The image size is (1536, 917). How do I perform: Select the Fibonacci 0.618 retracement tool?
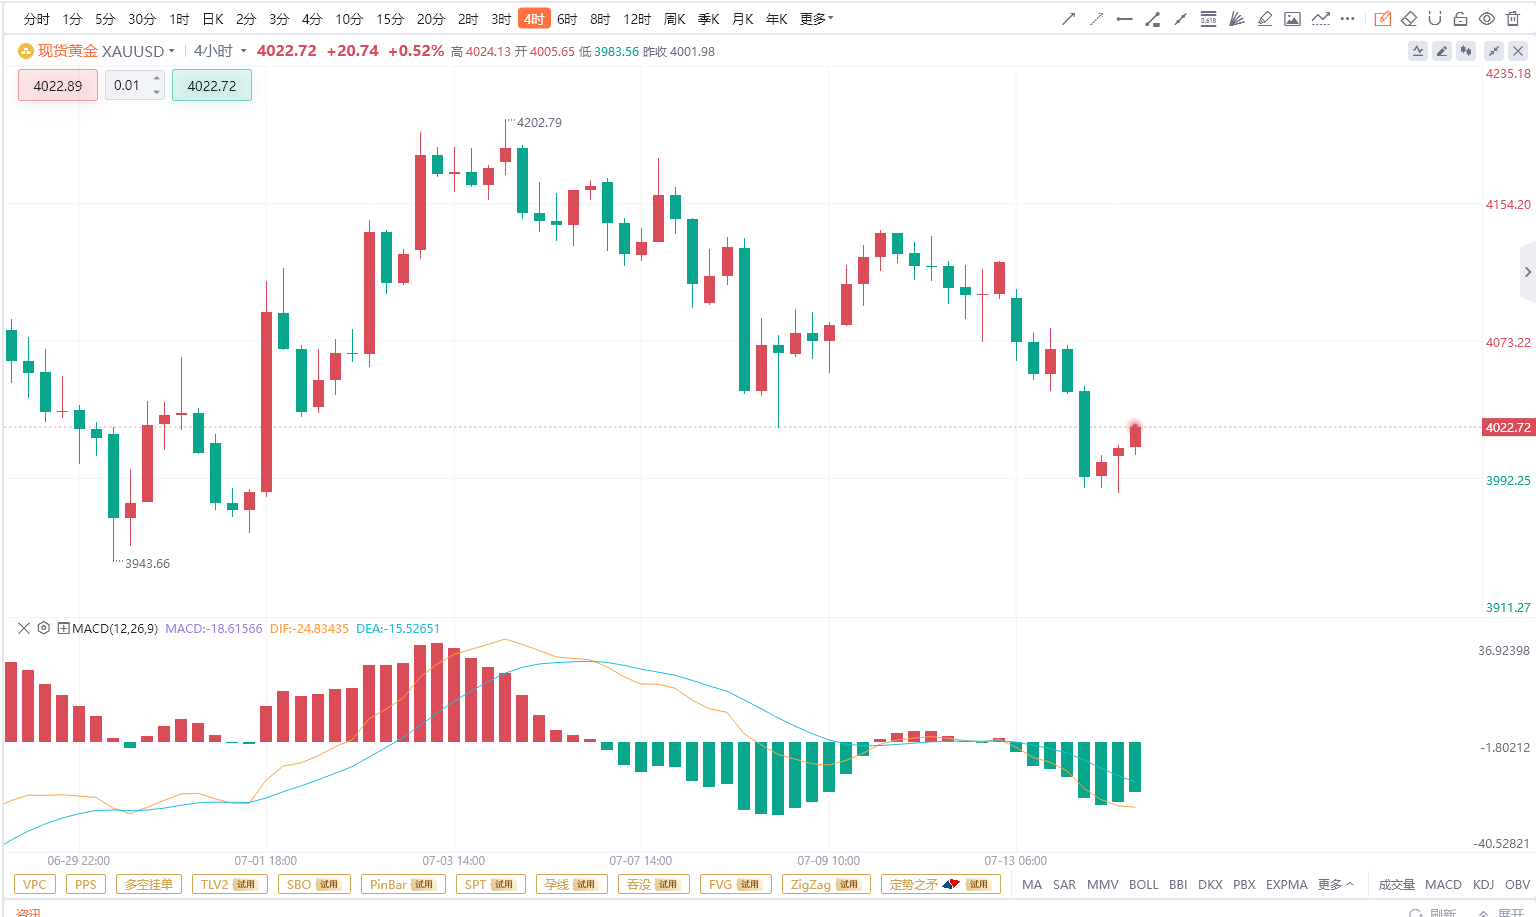tap(1208, 19)
